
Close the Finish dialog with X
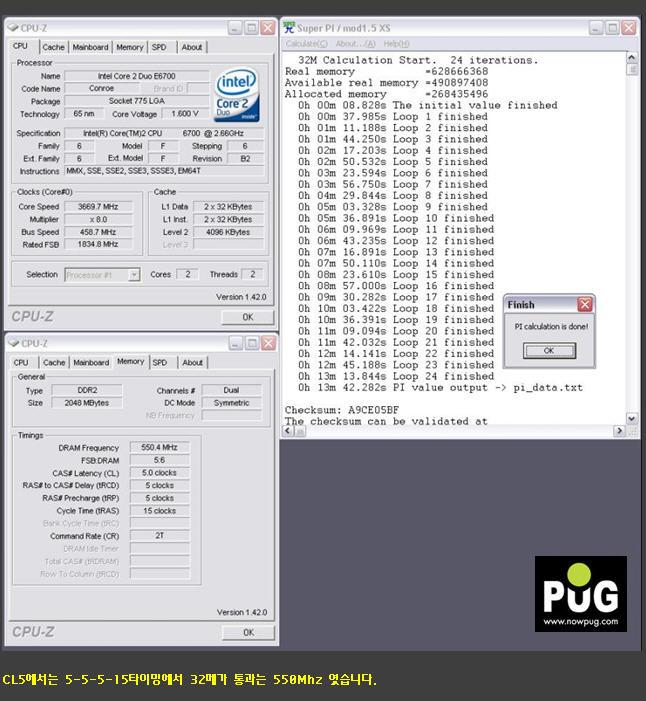pyautogui.click(x=585, y=304)
